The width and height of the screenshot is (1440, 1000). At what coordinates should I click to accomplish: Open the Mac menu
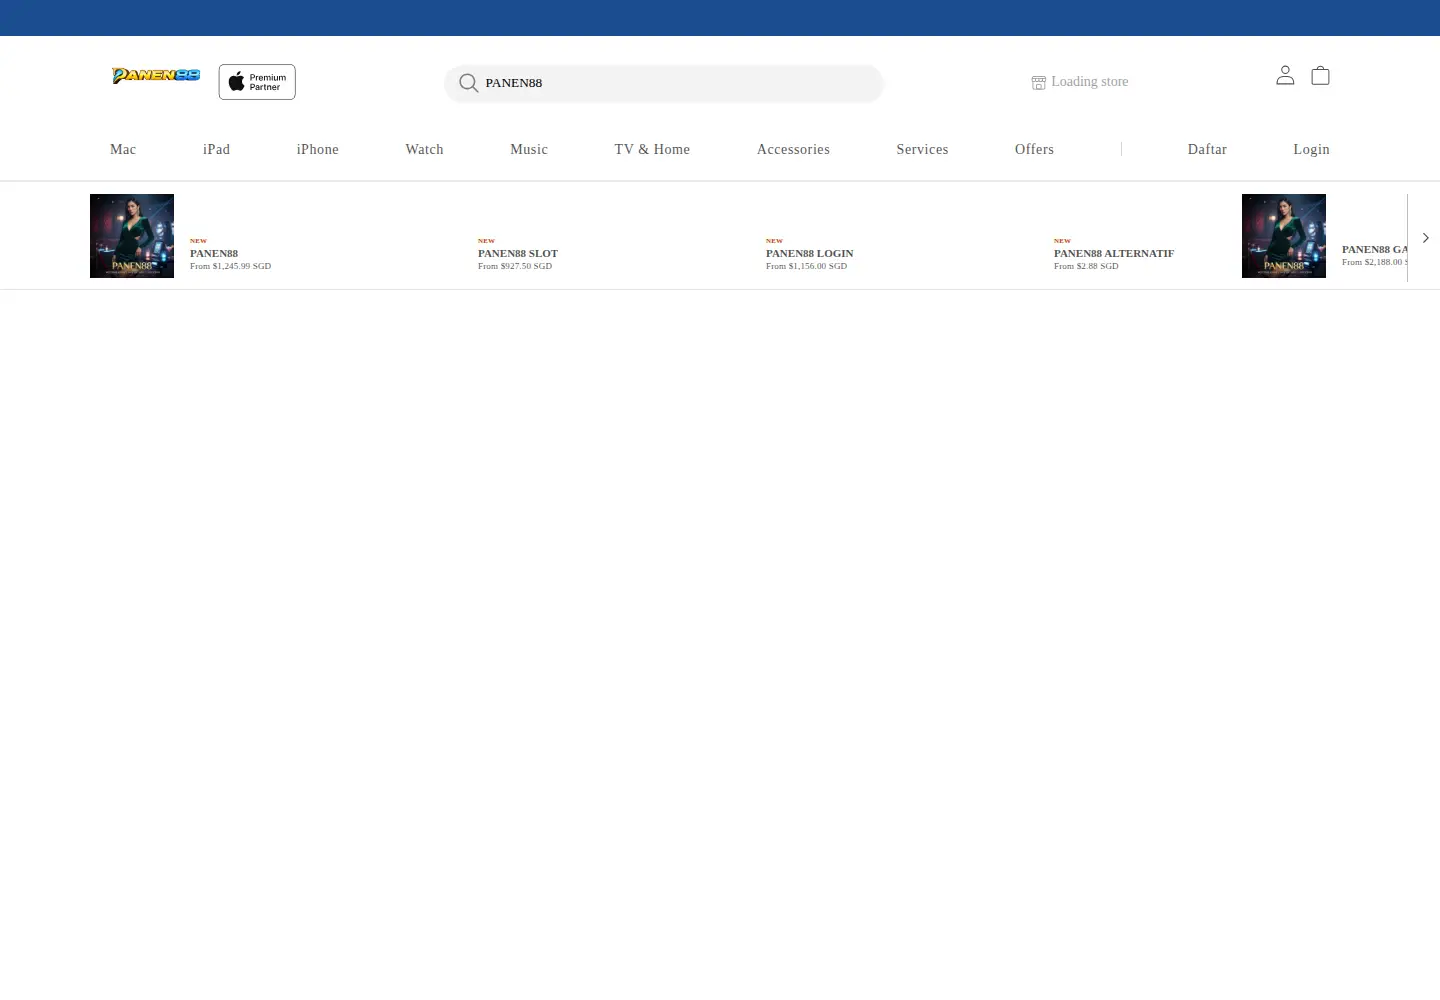[123, 149]
